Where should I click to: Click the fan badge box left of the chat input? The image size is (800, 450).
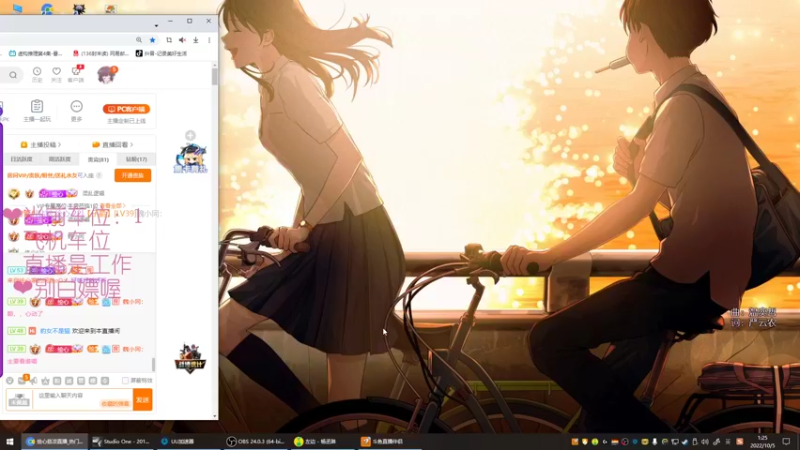[19, 399]
